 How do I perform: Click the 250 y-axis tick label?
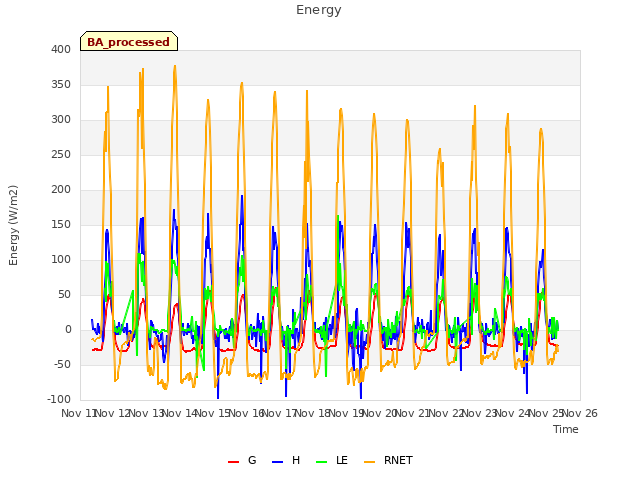pyautogui.click(x=61, y=155)
